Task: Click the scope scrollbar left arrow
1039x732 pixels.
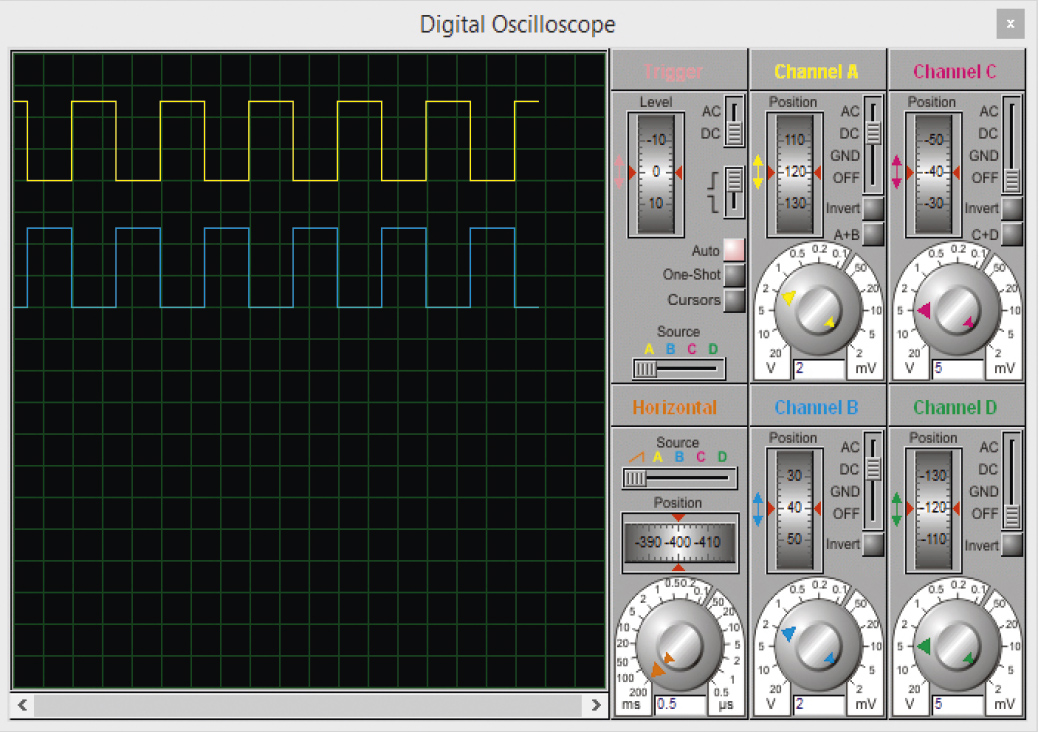Action: [x=22, y=705]
